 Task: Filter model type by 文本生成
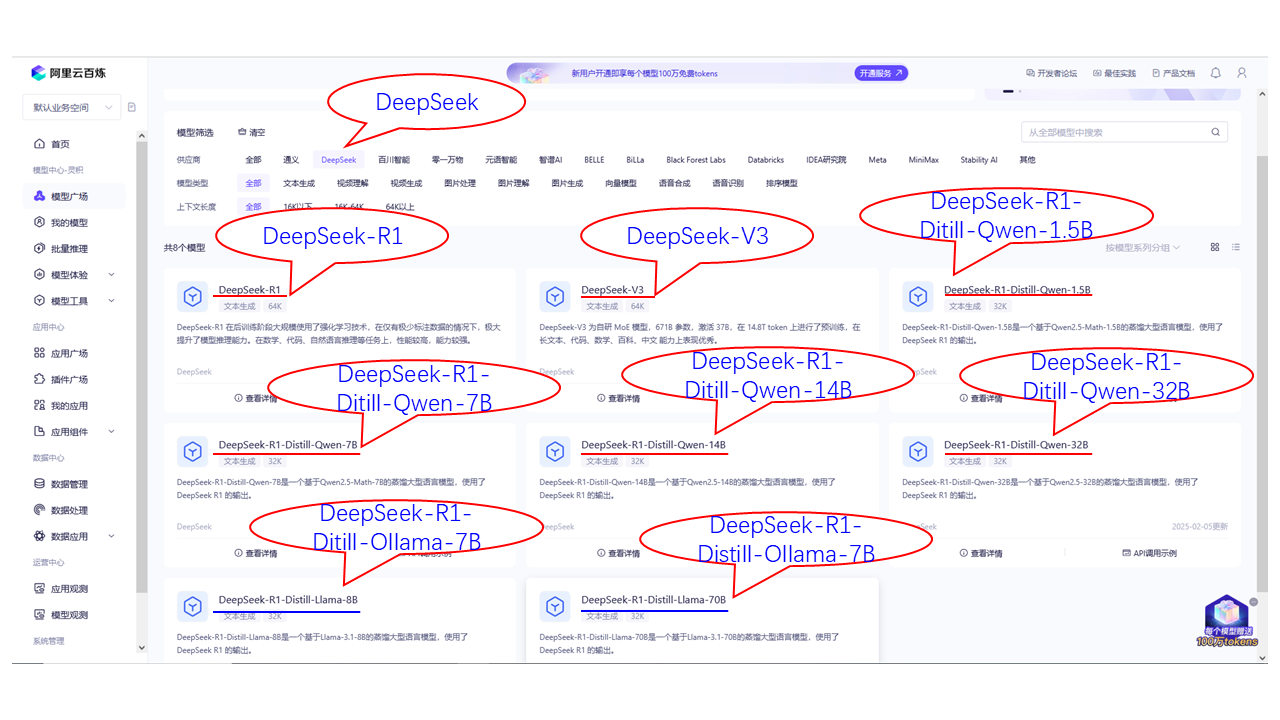pyautogui.click(x=299, y=184)
